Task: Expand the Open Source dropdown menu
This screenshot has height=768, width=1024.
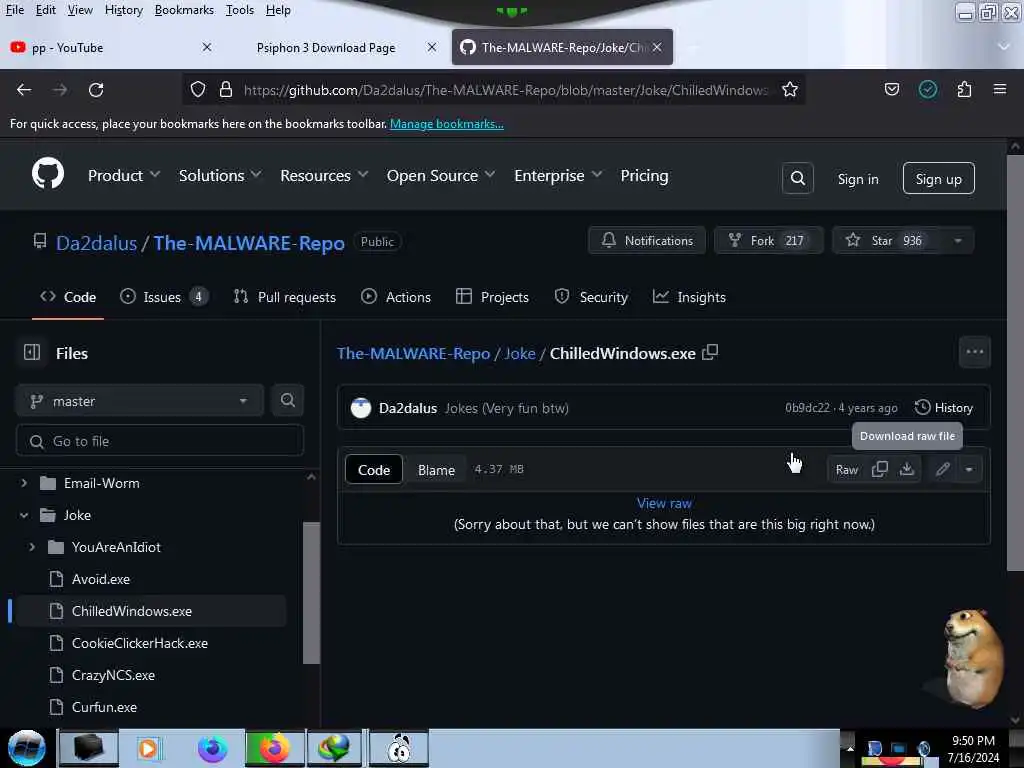Action: (x=440, y=175)
